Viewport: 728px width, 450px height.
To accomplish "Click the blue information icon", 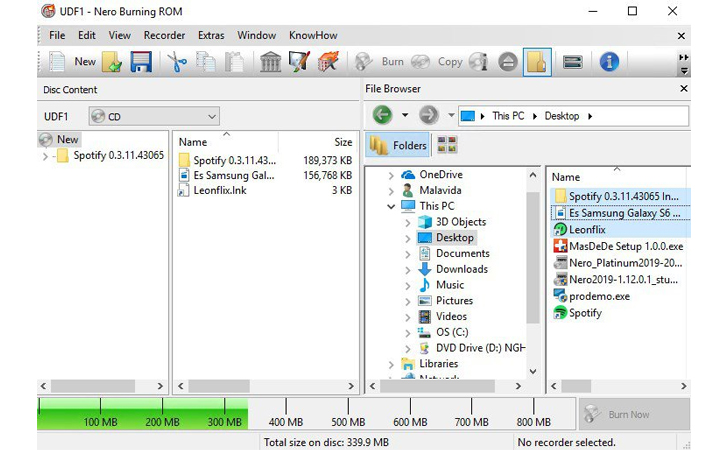I will tap(609, 62).
